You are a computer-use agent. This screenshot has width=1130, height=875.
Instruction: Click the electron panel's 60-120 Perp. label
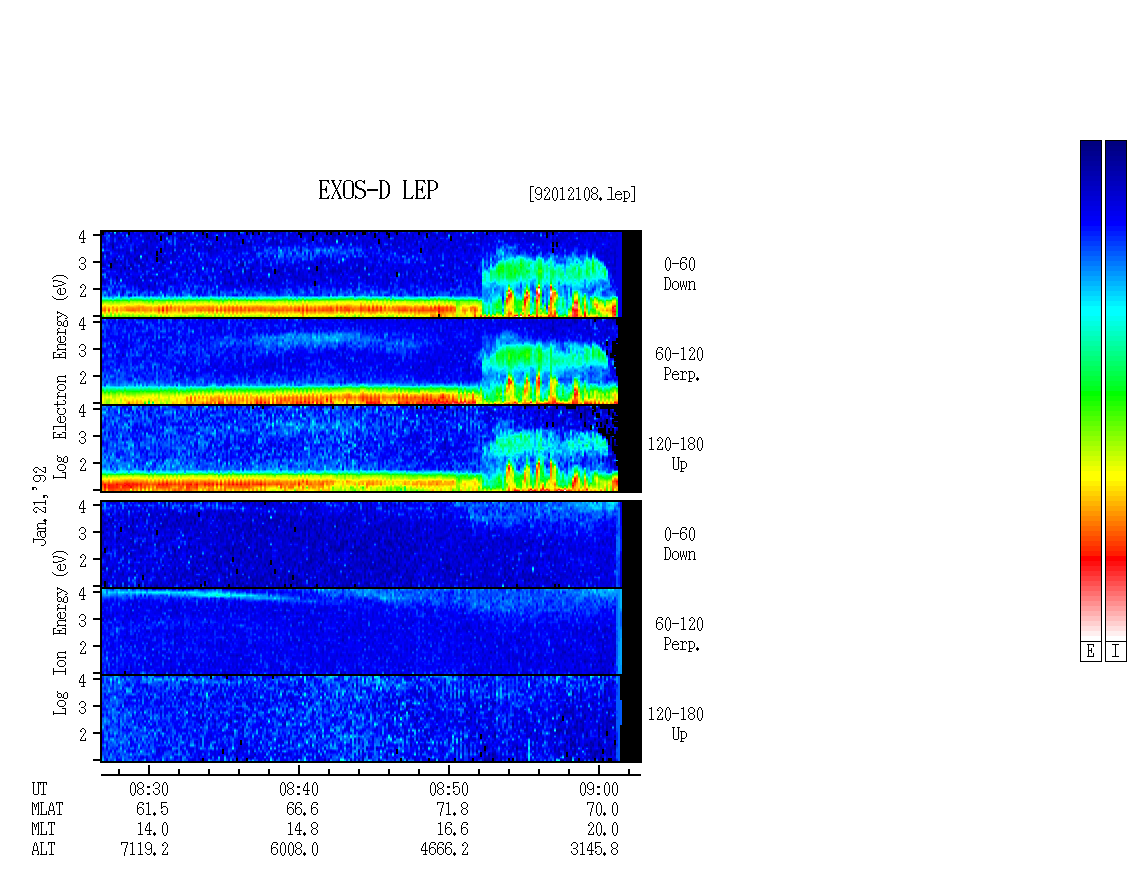678,364
